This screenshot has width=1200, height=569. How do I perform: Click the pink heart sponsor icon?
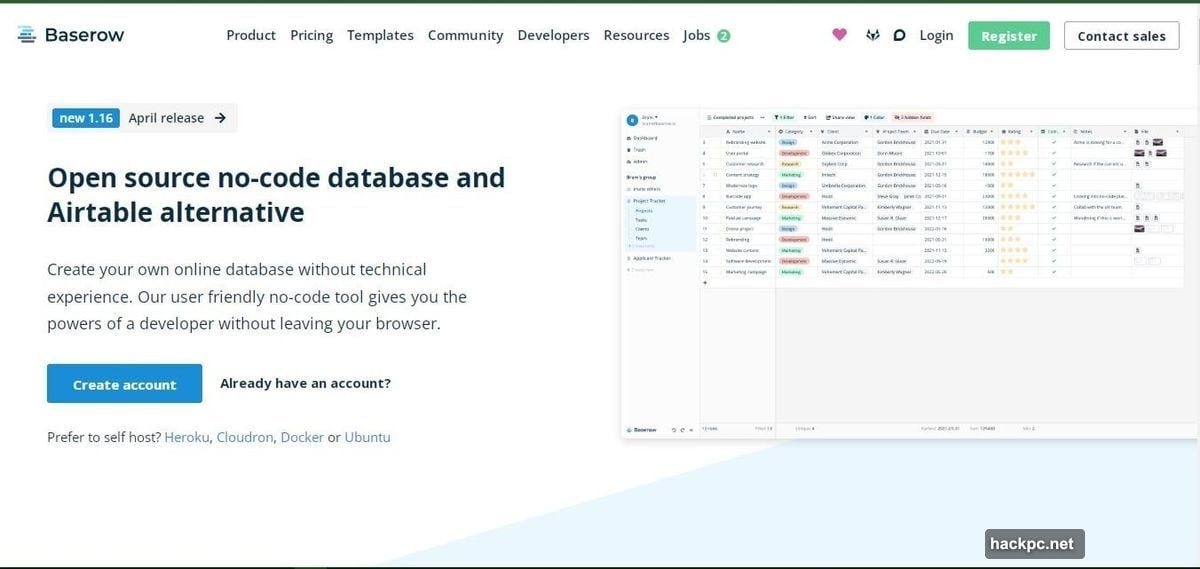[839, 35]
